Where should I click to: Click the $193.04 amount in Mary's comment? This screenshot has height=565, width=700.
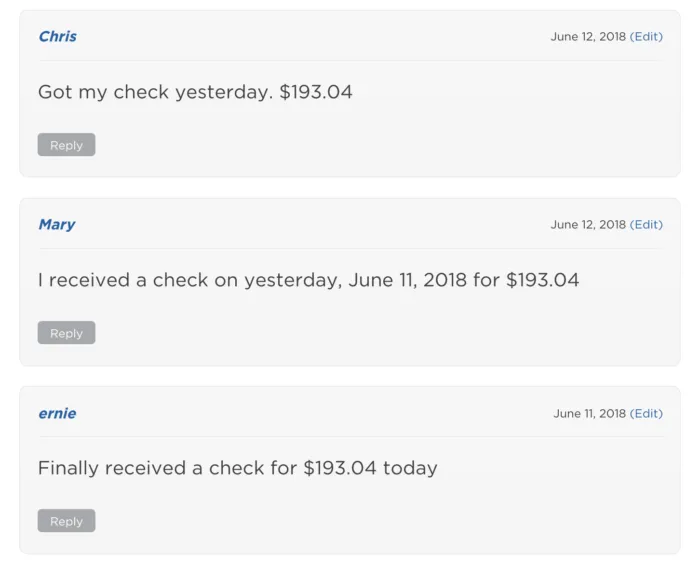(543, 280)
